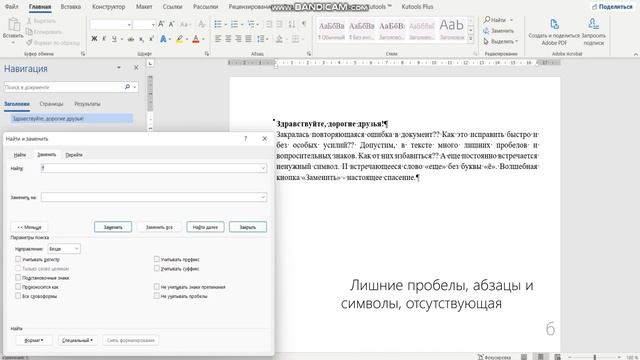Click the Вставить paste icon
The height and width of the screenshot is (360, 640).
coord(13,25)
